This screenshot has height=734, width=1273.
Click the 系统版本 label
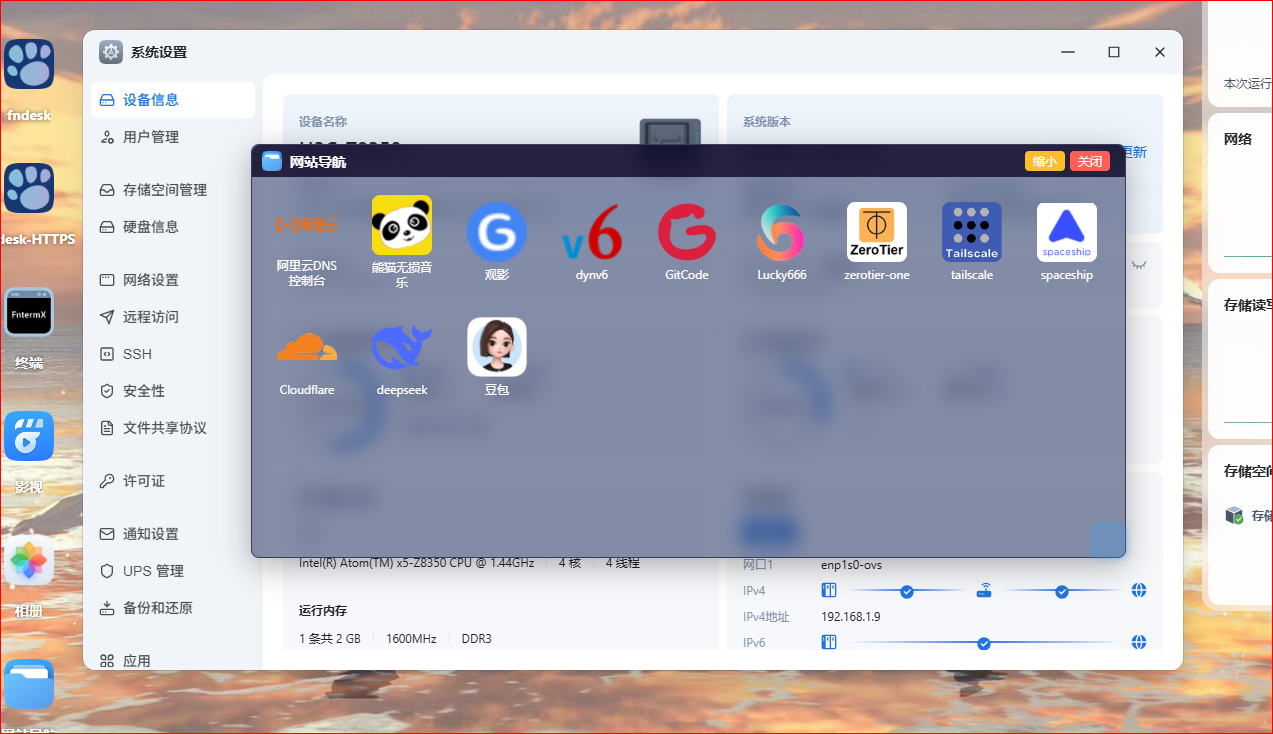tap(767, 121)
